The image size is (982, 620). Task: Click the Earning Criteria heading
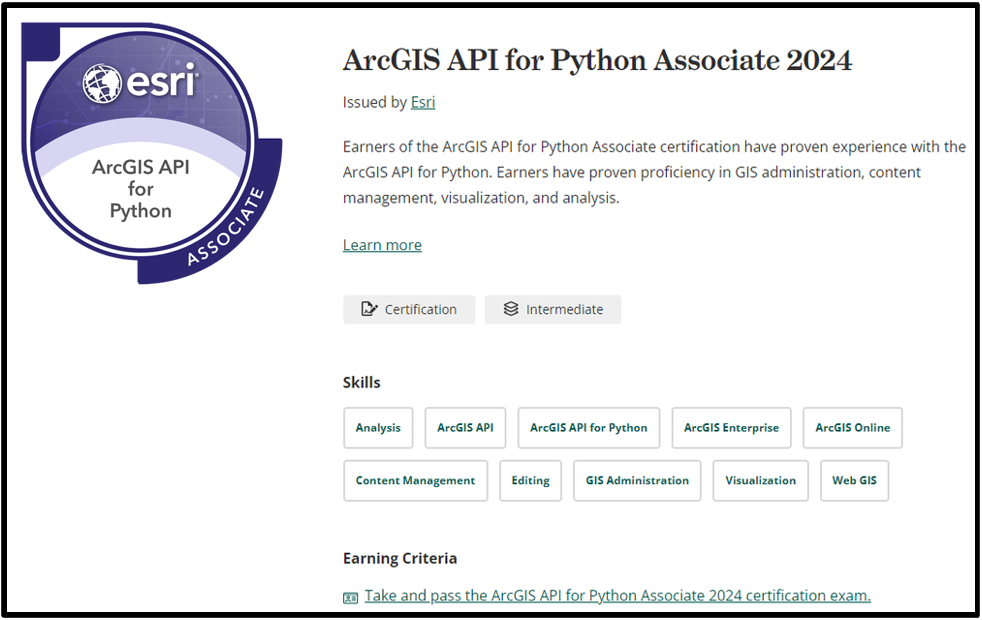coord(400,559)
